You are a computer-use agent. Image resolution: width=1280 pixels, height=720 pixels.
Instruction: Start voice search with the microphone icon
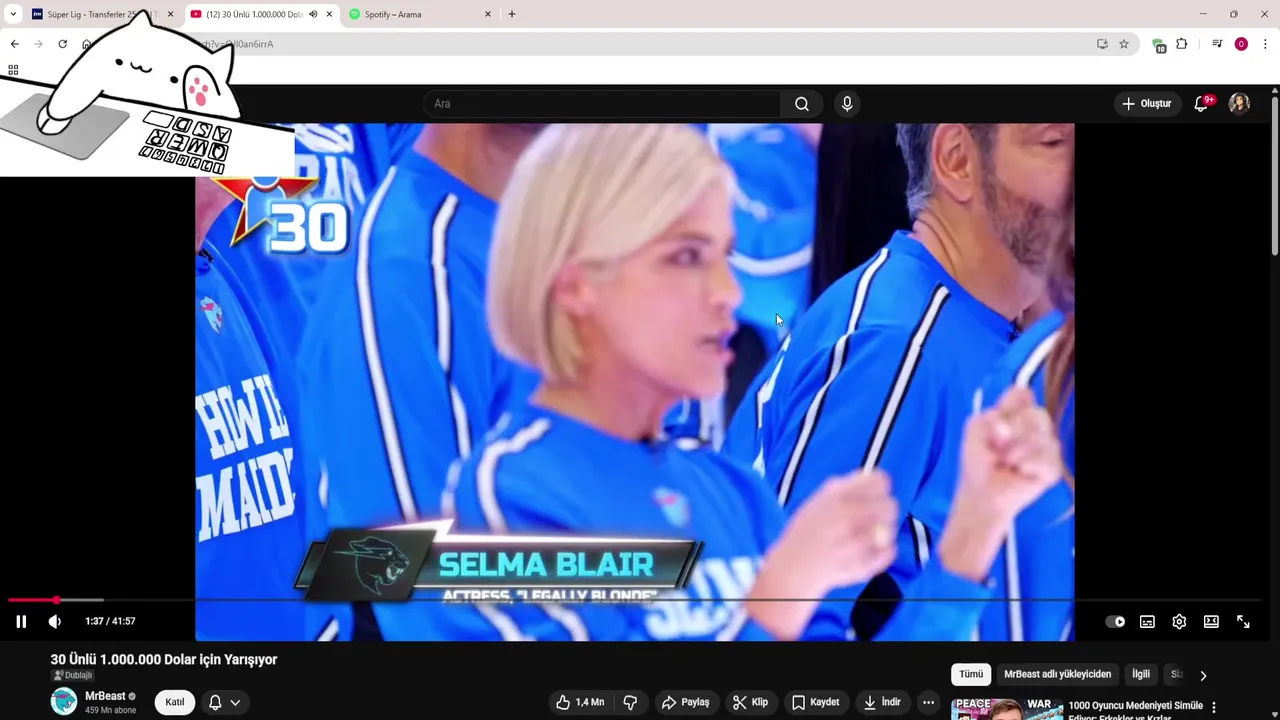click(847, 104)
